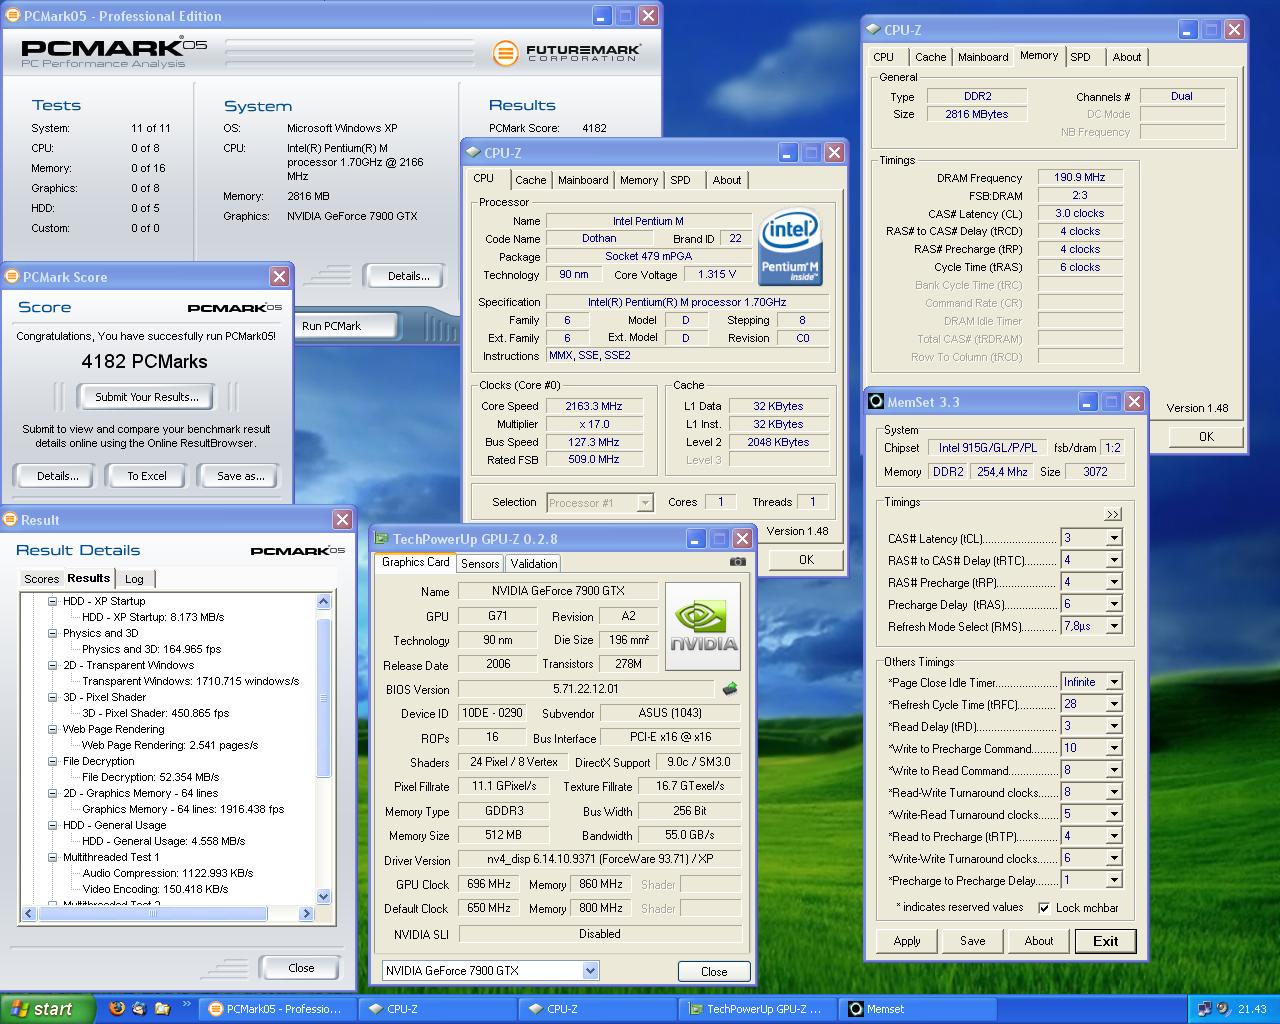Screen dimensions: 1280x1024
Task: Click the system tray network icon
Action: click(x=1205, y=1009)
